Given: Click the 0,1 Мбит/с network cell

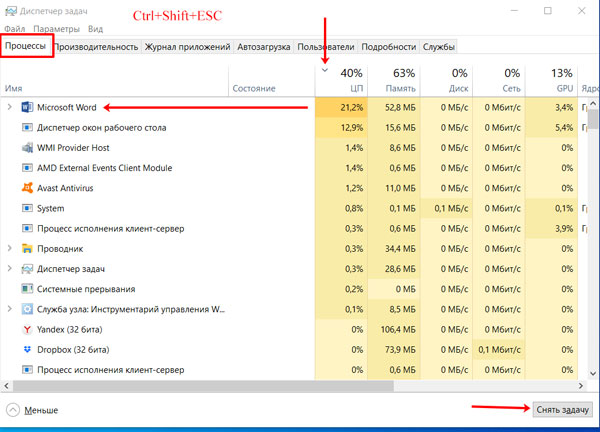Looking at the screenshot, I should click(499, 350).
